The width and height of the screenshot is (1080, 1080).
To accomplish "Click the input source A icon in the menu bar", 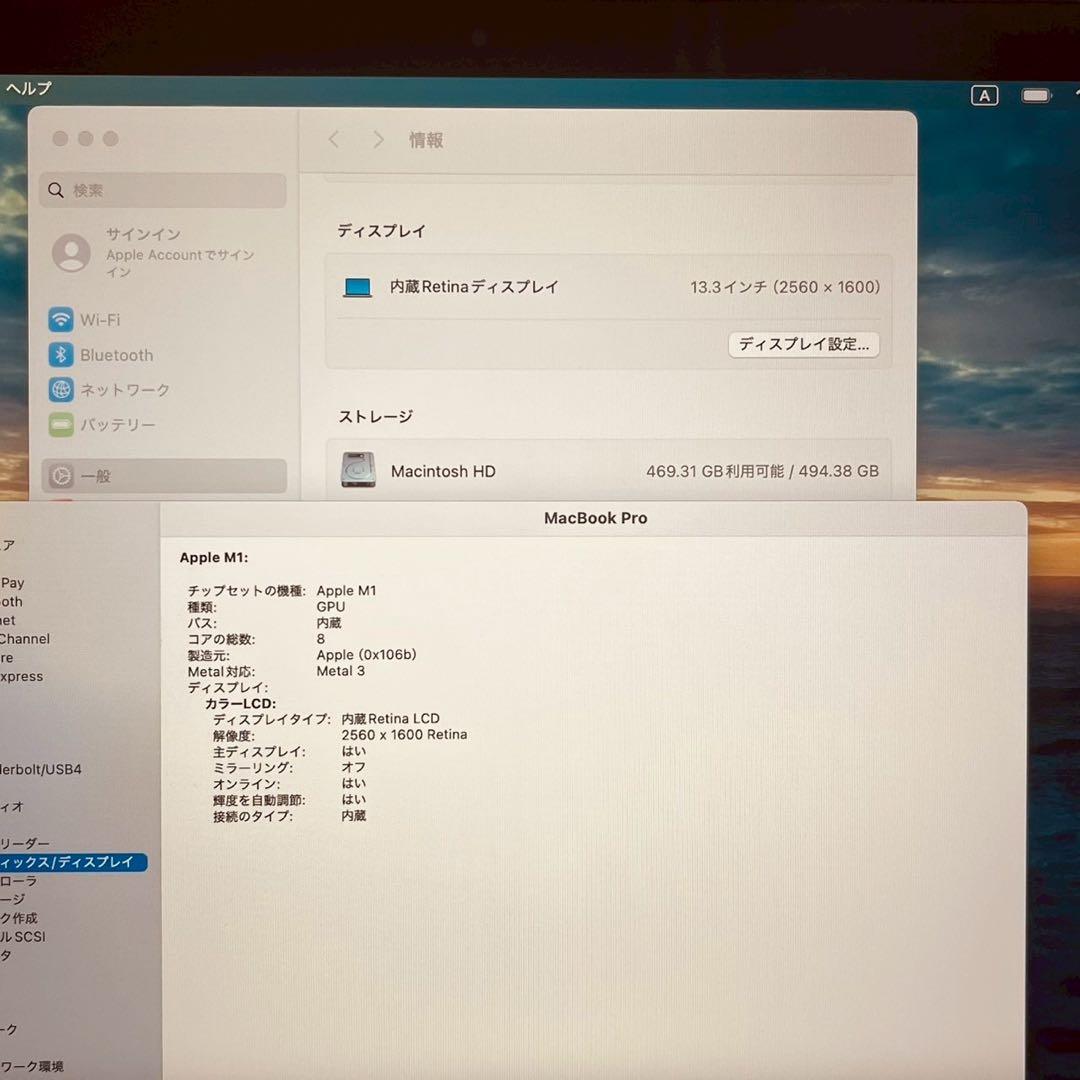I will [x=984, y=96].
